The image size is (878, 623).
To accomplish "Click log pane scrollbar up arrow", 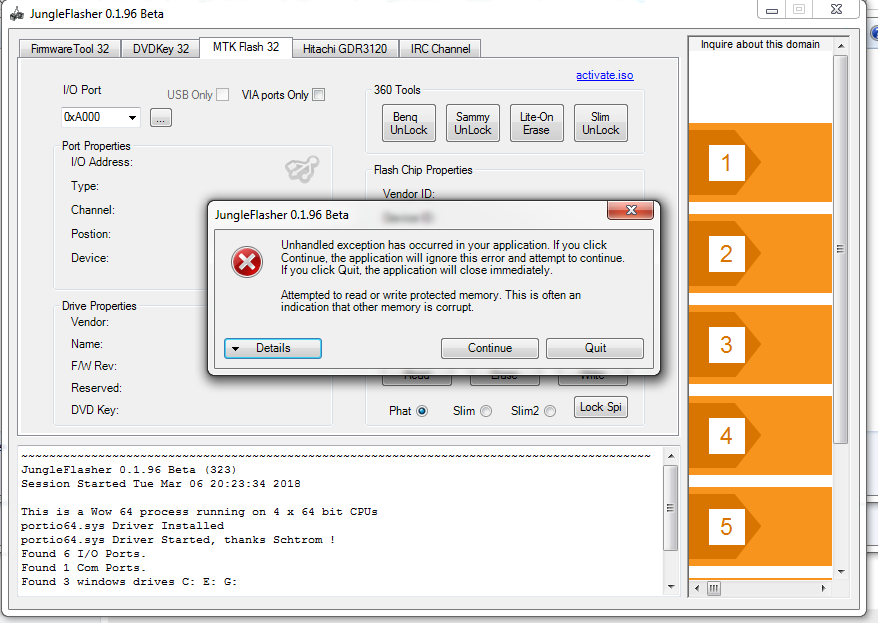I will (671, 456).
